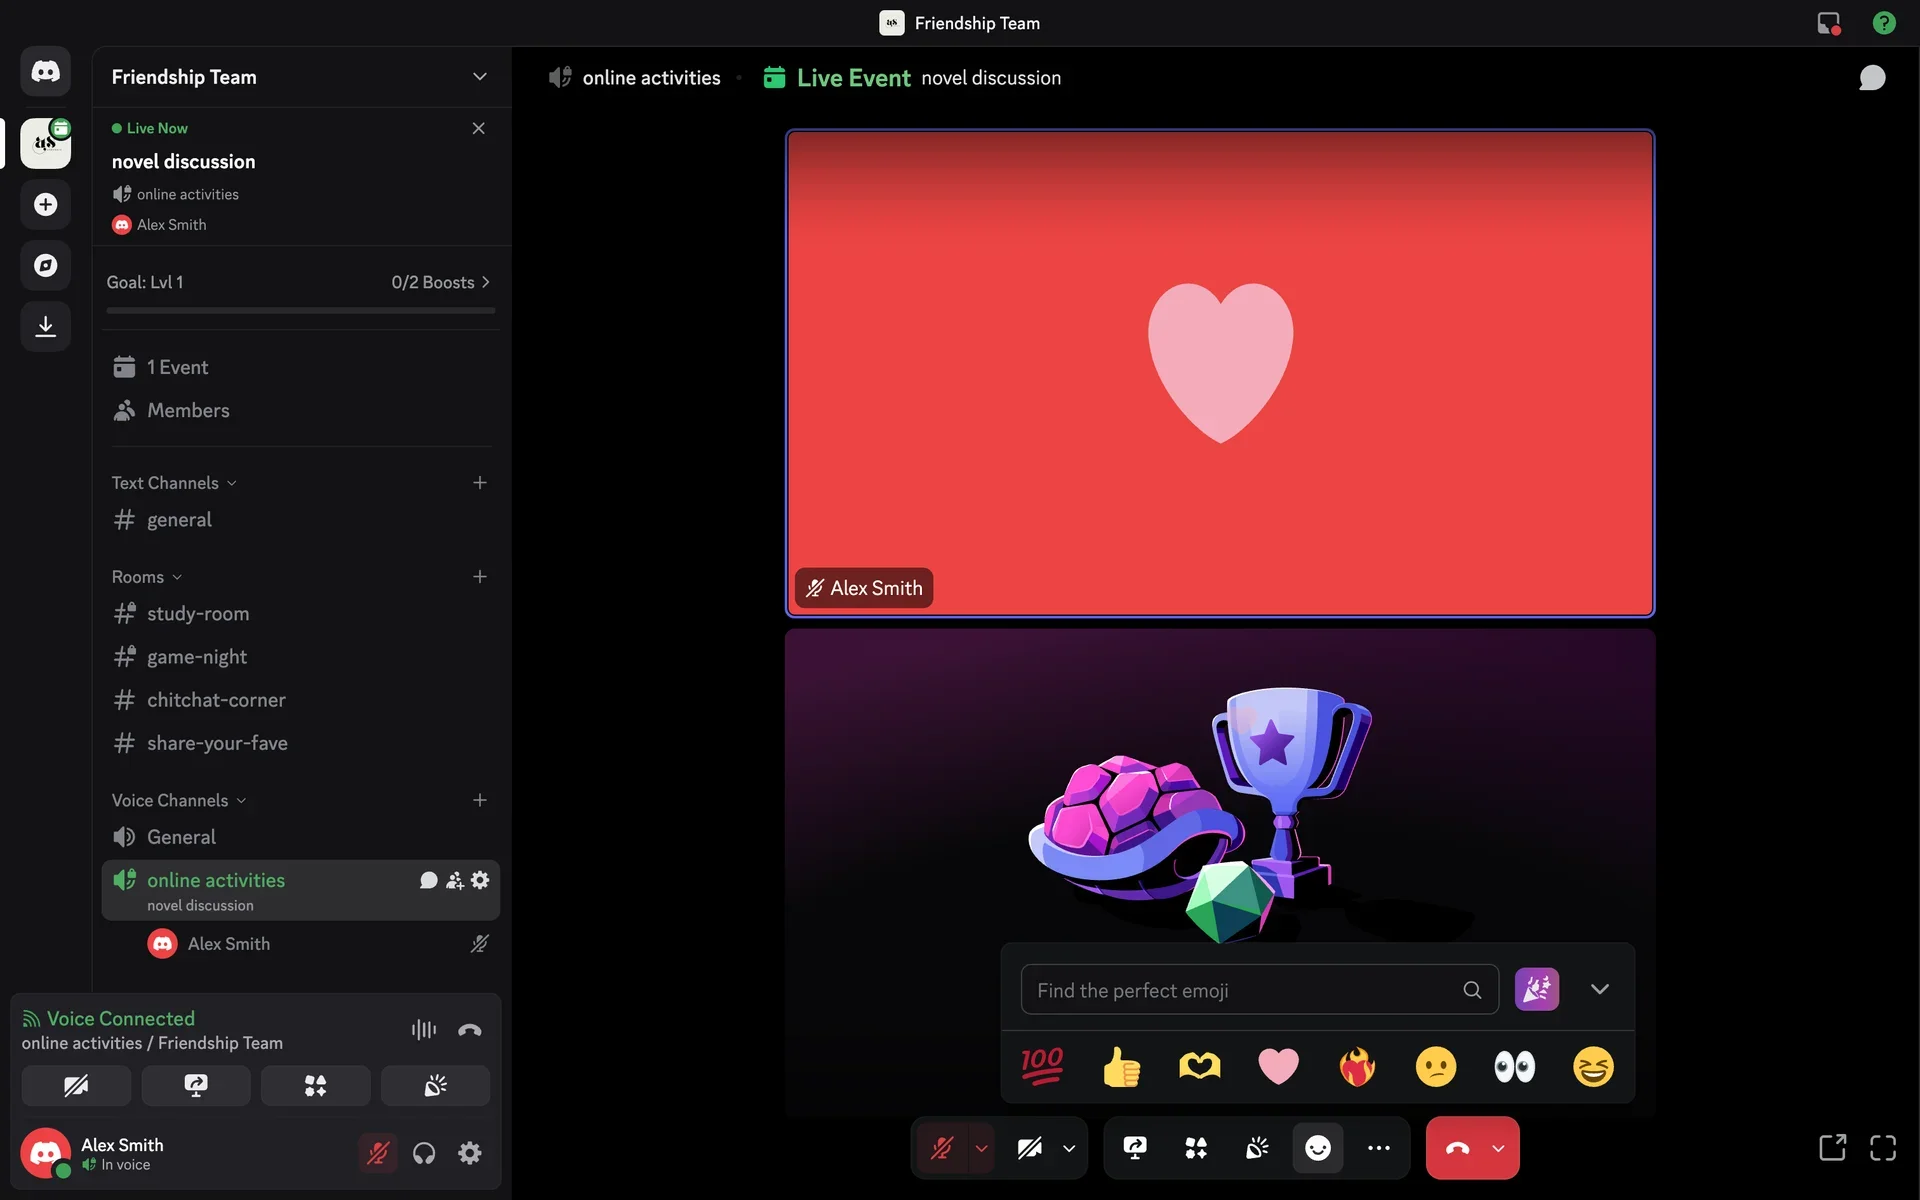Open the Explore servers compass icon
Screen dimensions: 1920x1200
point(45,265)
